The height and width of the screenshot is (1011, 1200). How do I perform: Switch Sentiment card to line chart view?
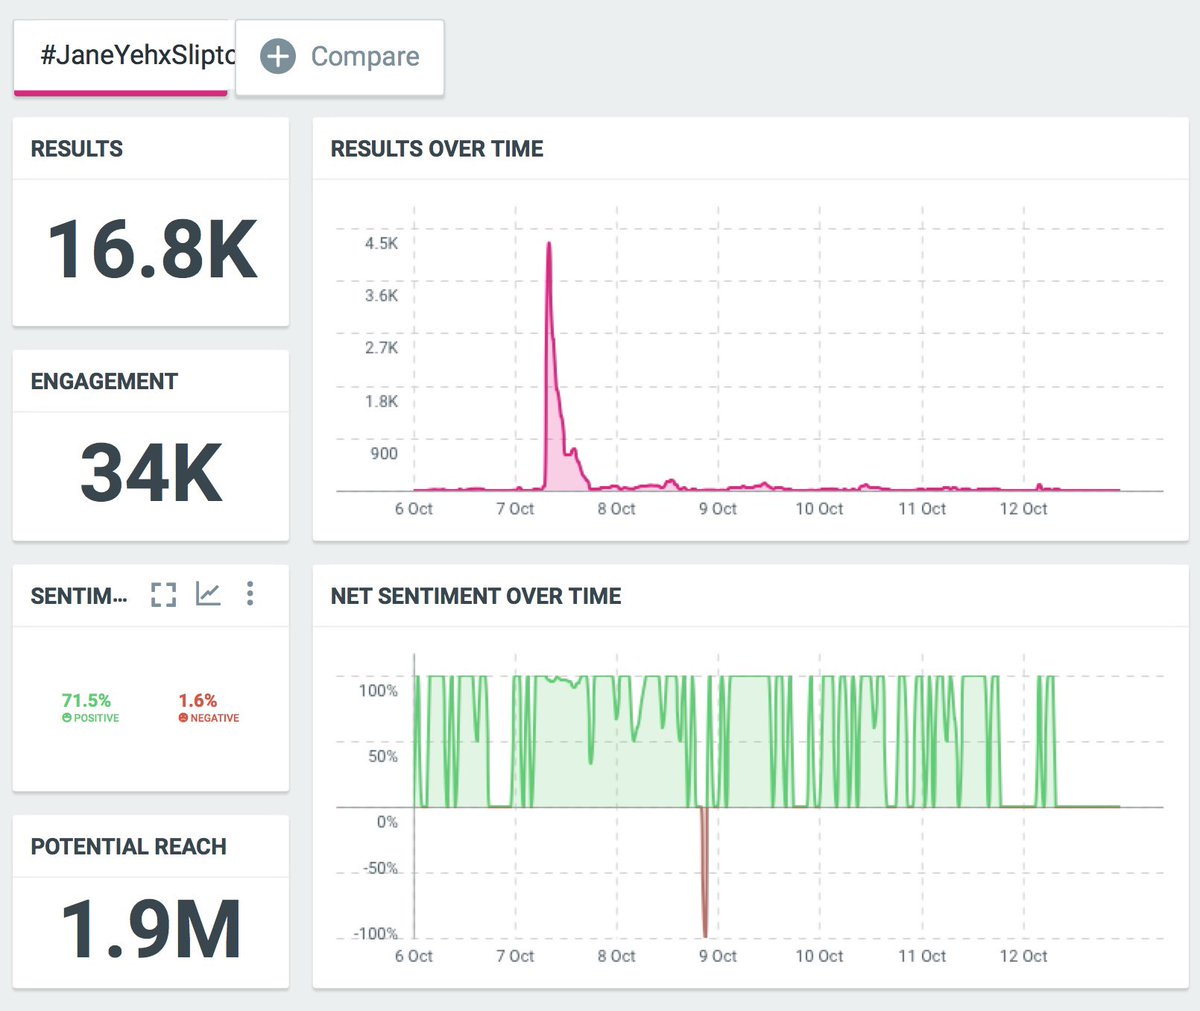pyautogui.click(x=208, y=594)
